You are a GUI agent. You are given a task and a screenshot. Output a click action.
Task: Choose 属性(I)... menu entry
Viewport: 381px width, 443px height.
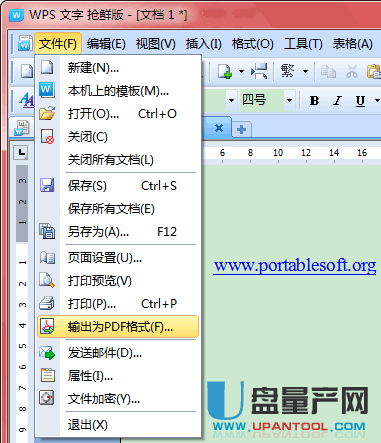pos(118,376)
